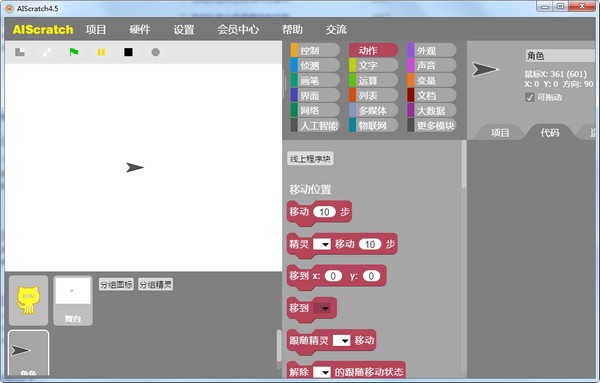Viewport: 600px width, 383px height.
Task: Click the green flag run icon
Action: [74, 52]
